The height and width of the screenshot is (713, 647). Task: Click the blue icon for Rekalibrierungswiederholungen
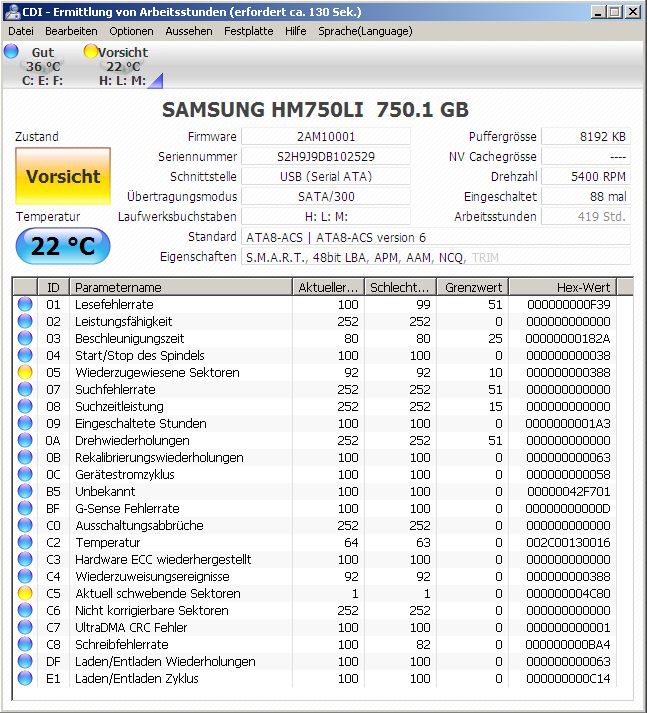[x=25, y=457]
